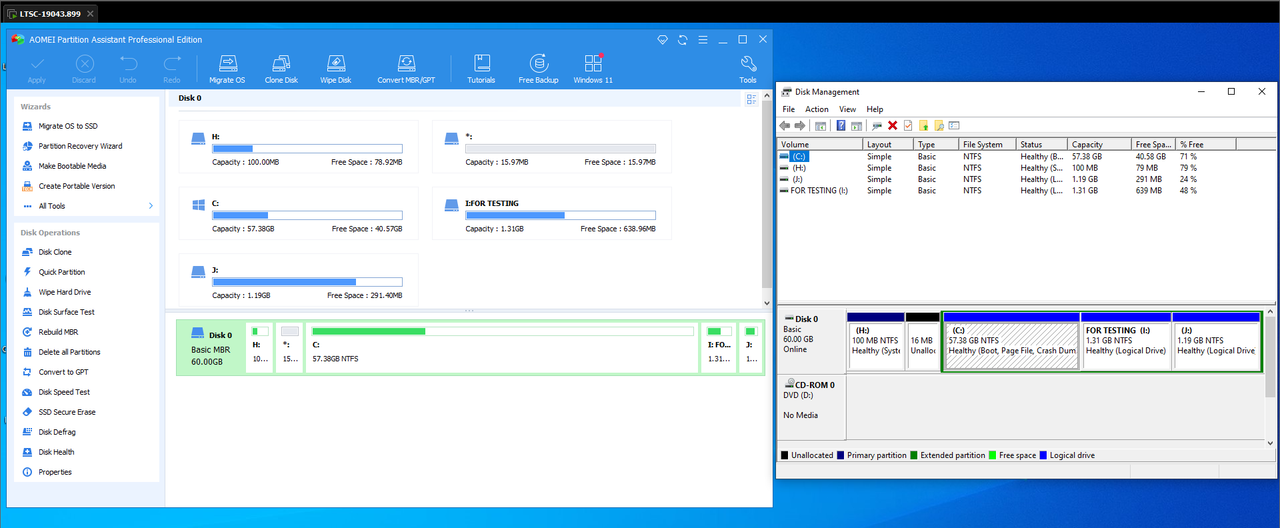1280x528 pixels.
Task: Click Create Portable Version
Action: tap(76, 186)
